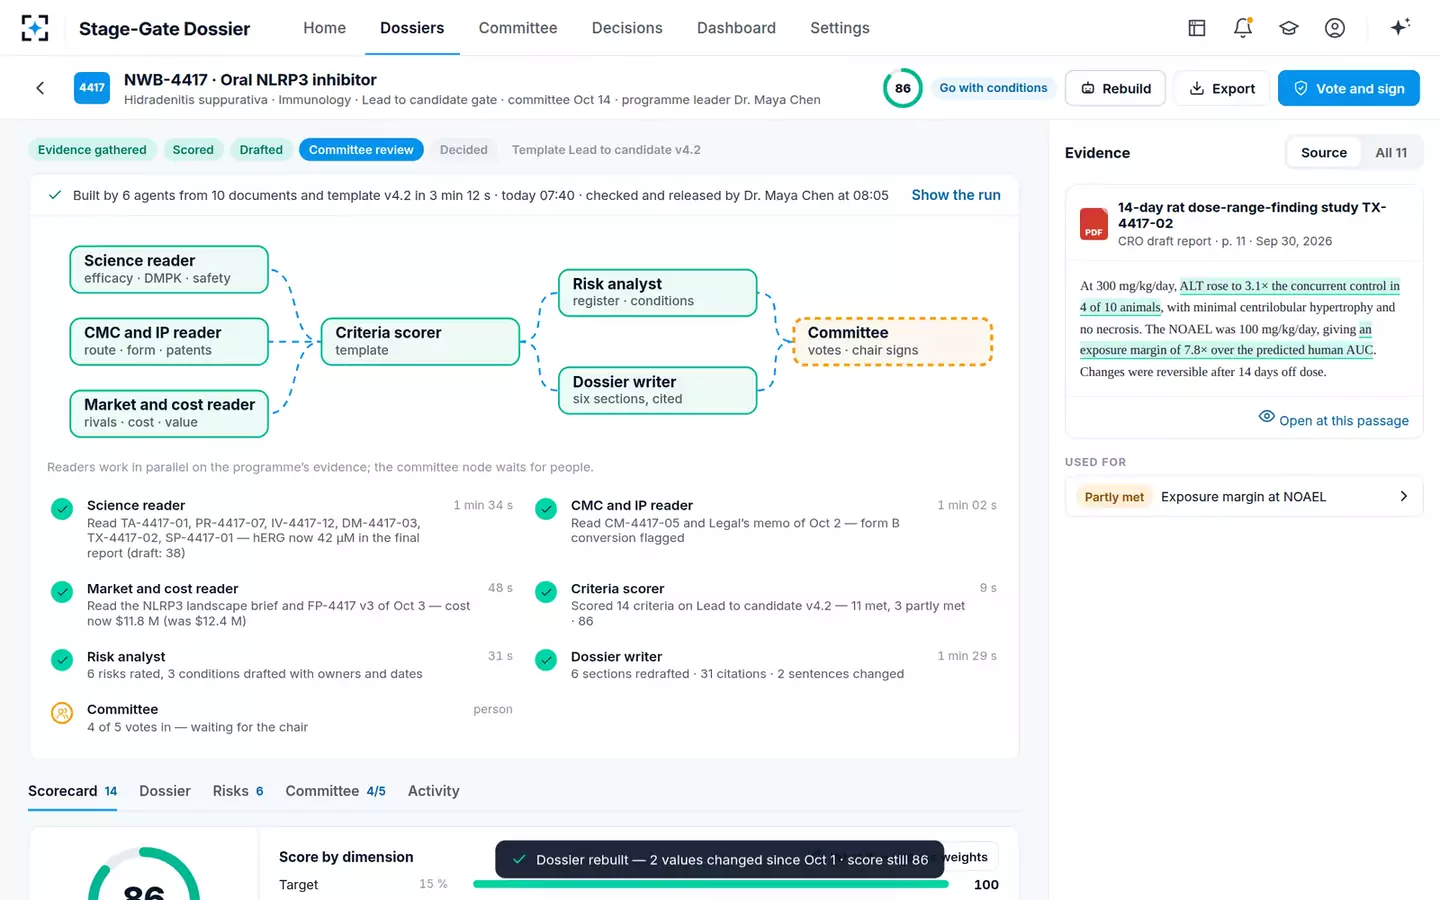The width and height of the screenshot is (1440, 900).
Task: Open the Committee 4/5 tab
Action: pos(335,791)
